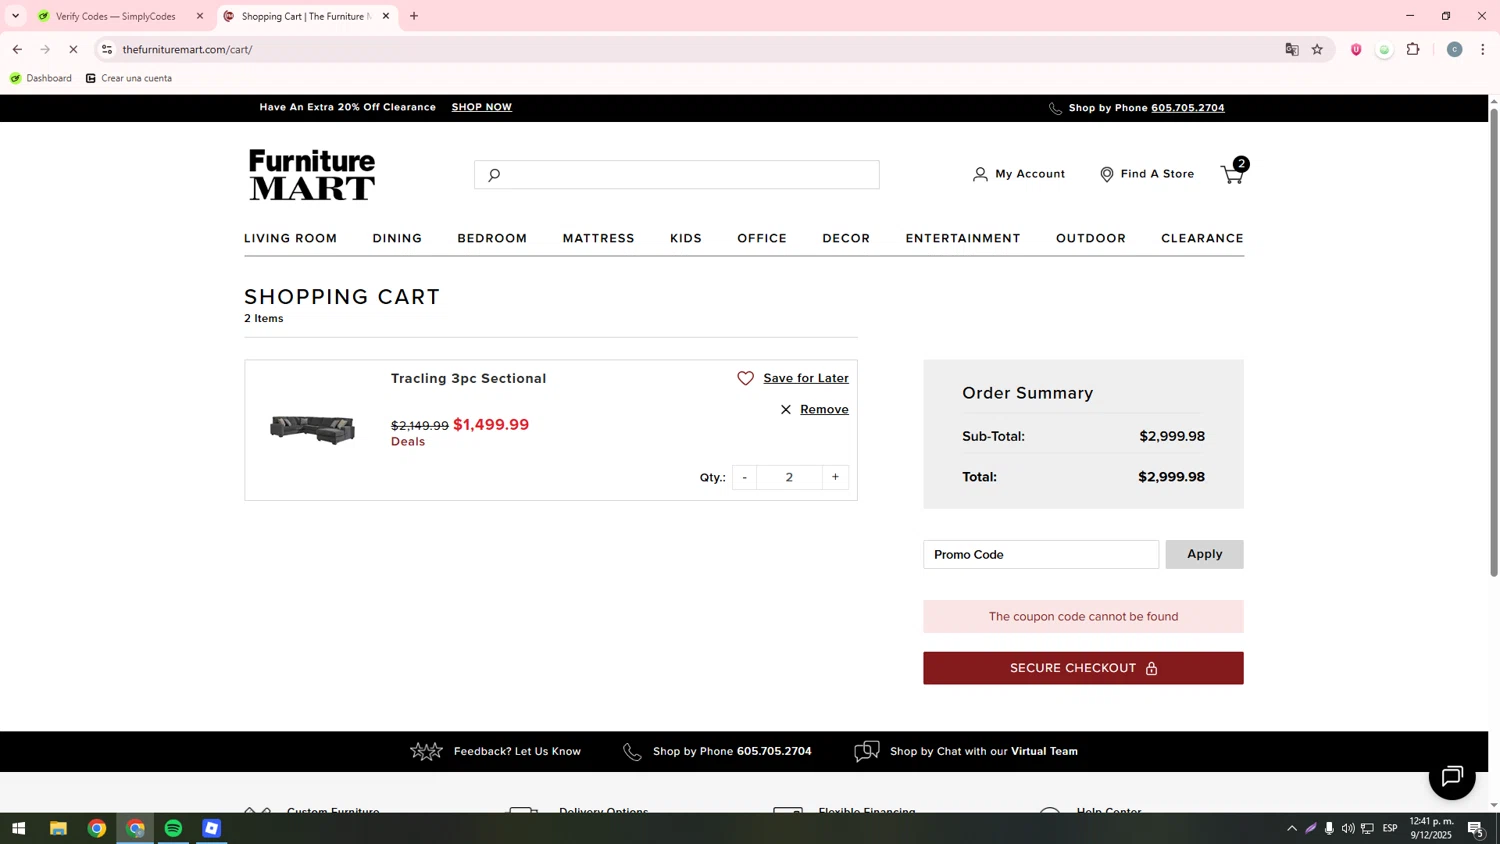
Task: Click the Virtual Team chat link
Action: click(x=984, y=751)
